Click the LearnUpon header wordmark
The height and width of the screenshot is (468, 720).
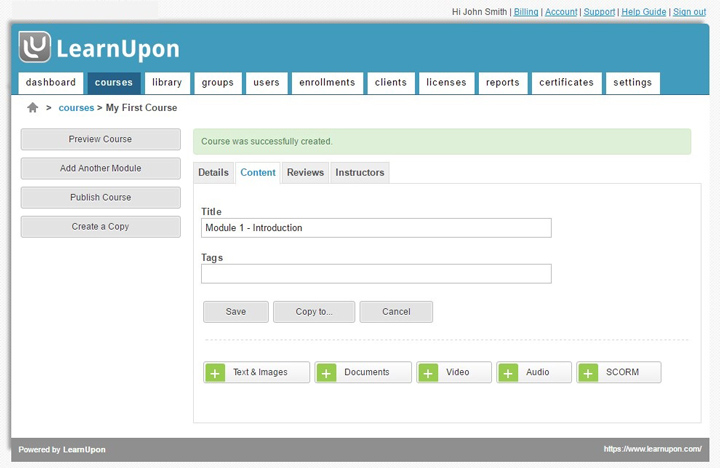pyautogui.click(x=118, y=49)
